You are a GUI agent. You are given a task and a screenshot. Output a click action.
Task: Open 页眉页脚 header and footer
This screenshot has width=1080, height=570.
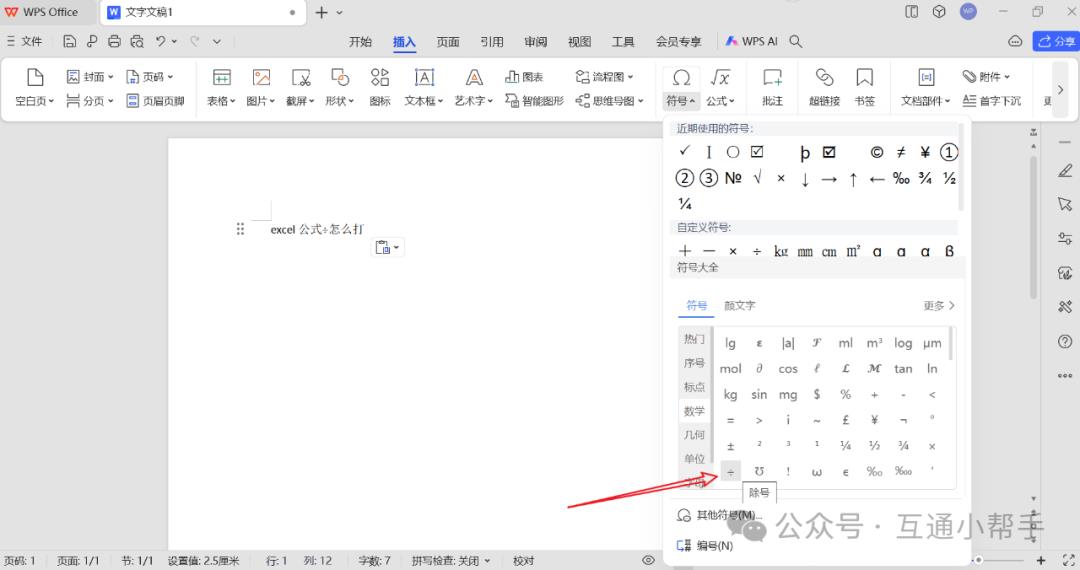pyautogui.click(x=156, y=101)
